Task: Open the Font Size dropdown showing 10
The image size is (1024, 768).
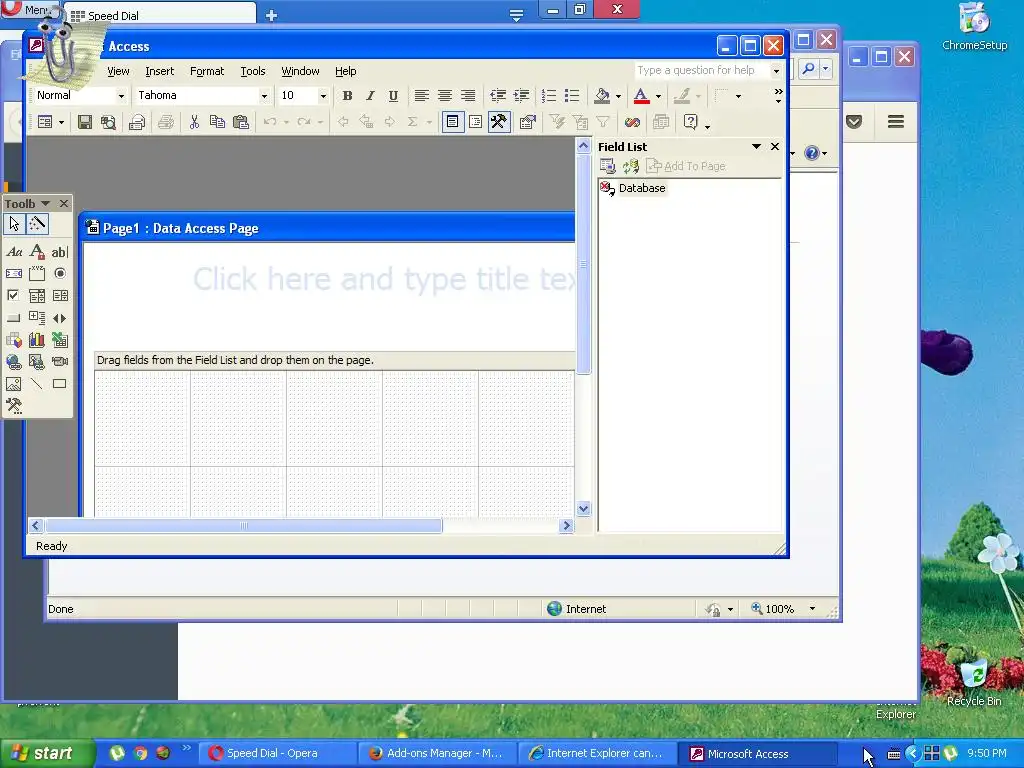Action: (x=323, y=96)
